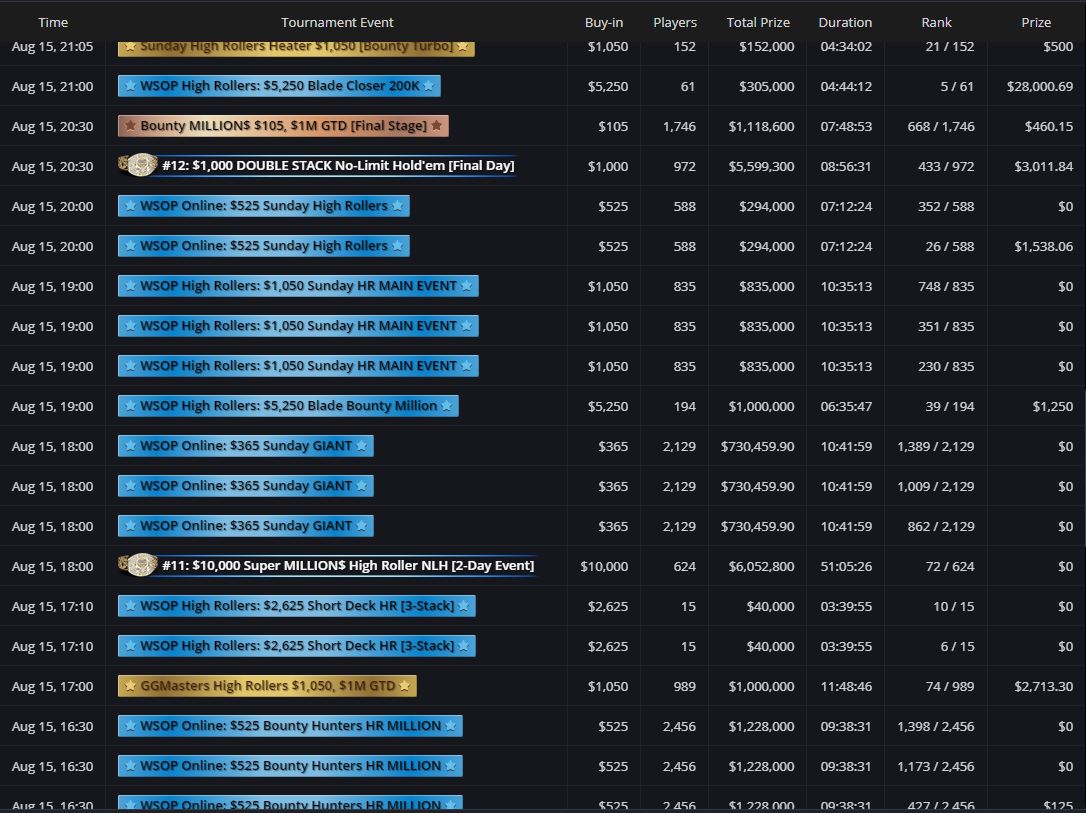
Task: Open Sunday High Rollers Heater $1,050 tournament
Action: coord(296,46)
